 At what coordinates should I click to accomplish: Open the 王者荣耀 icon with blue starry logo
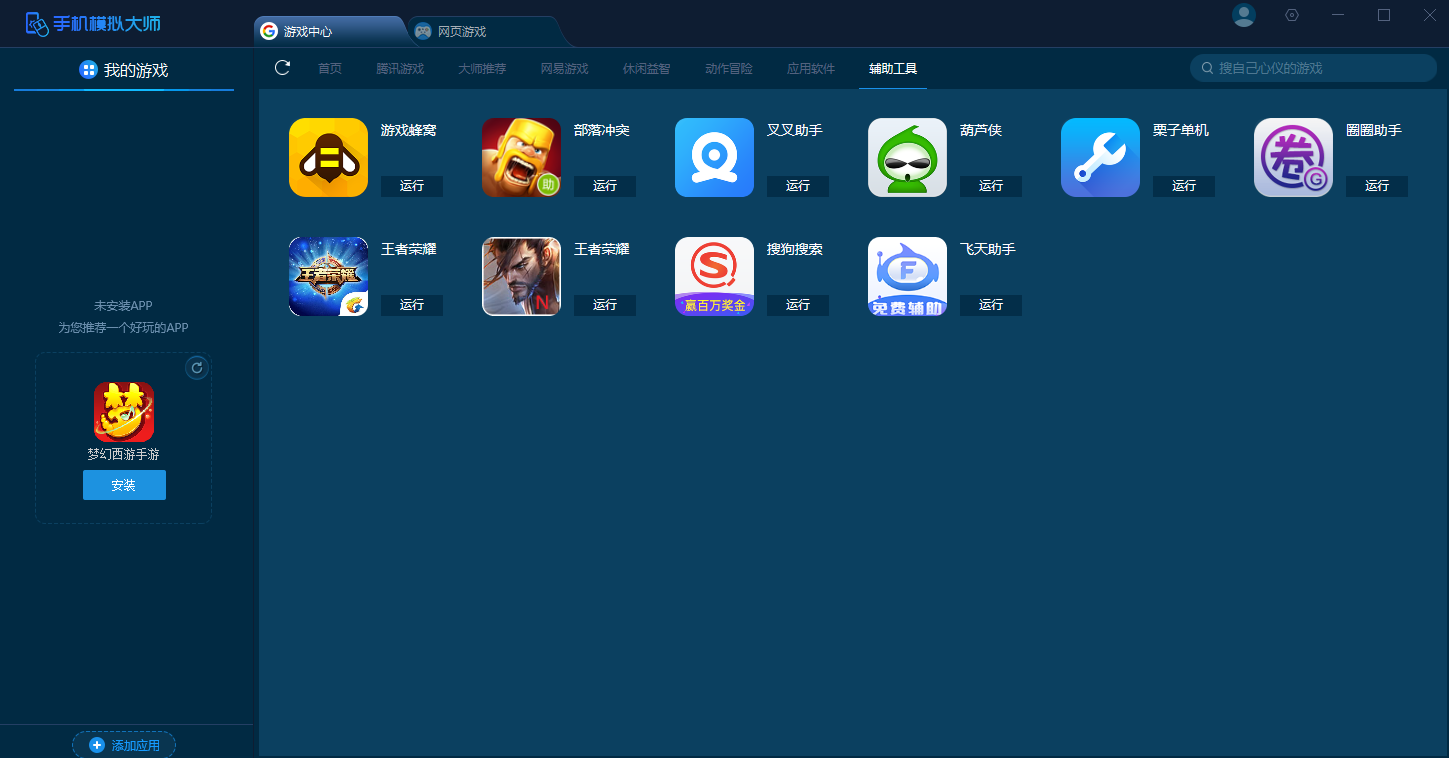tap(328, 277)
